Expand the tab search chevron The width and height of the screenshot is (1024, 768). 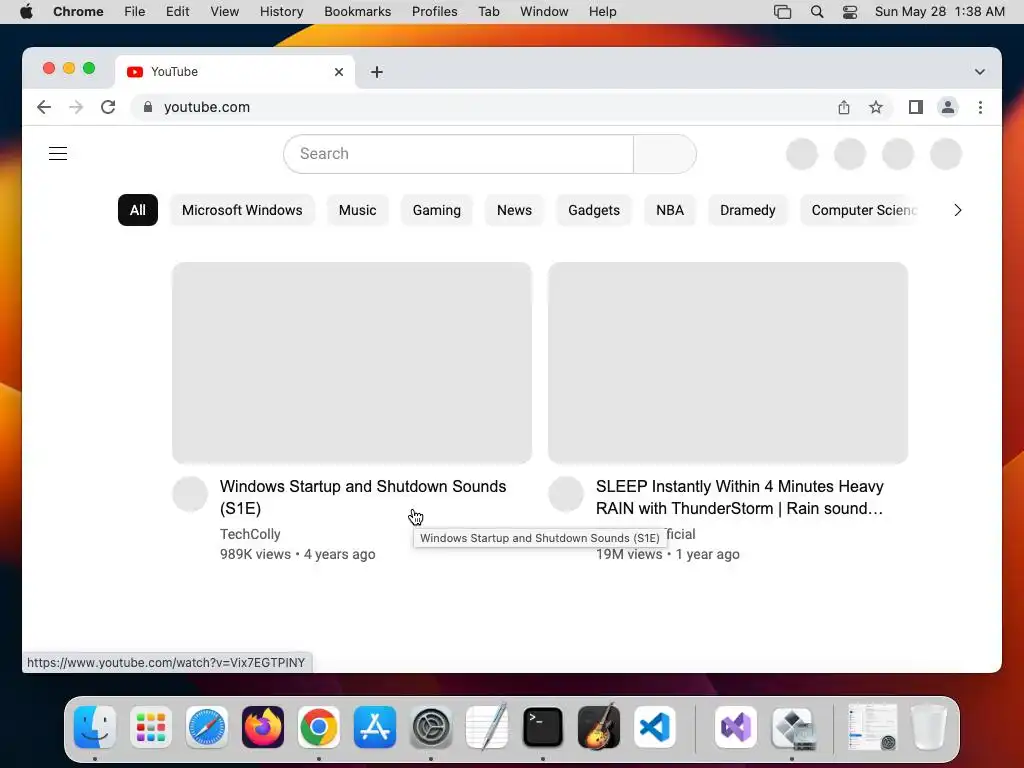click(980, 72)
